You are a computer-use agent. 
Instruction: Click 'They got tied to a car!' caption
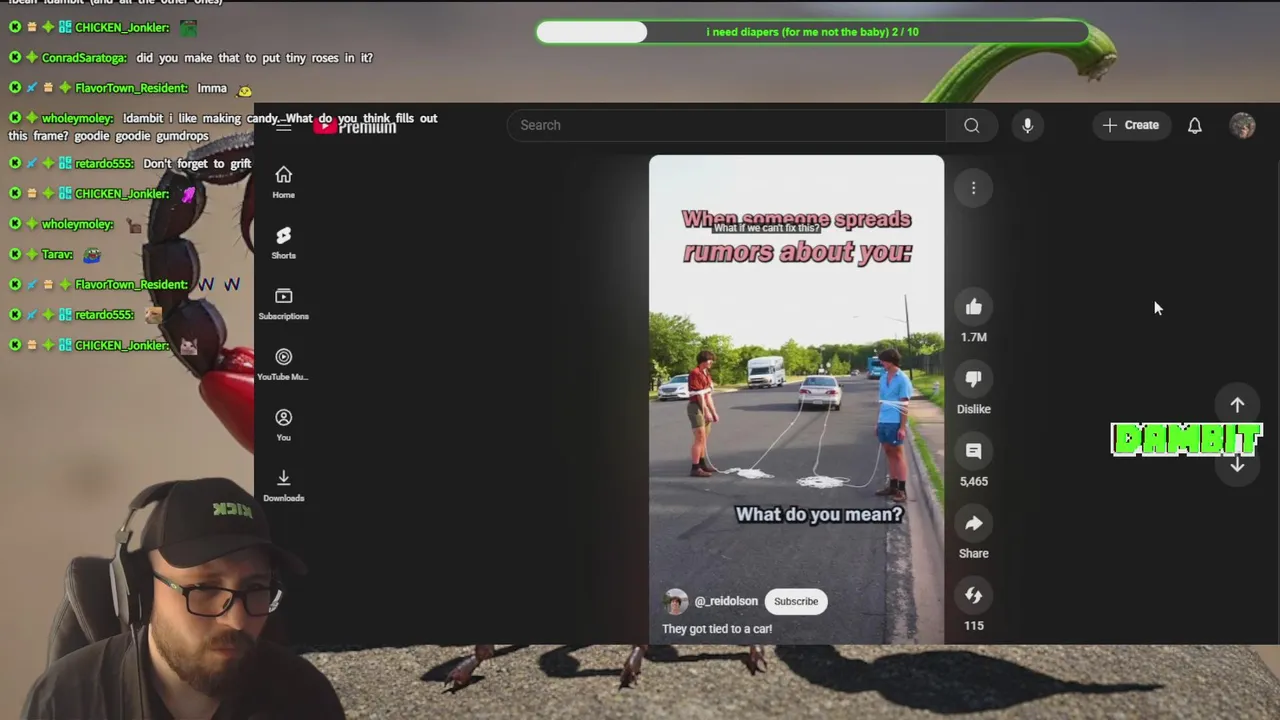pos(717,629)
